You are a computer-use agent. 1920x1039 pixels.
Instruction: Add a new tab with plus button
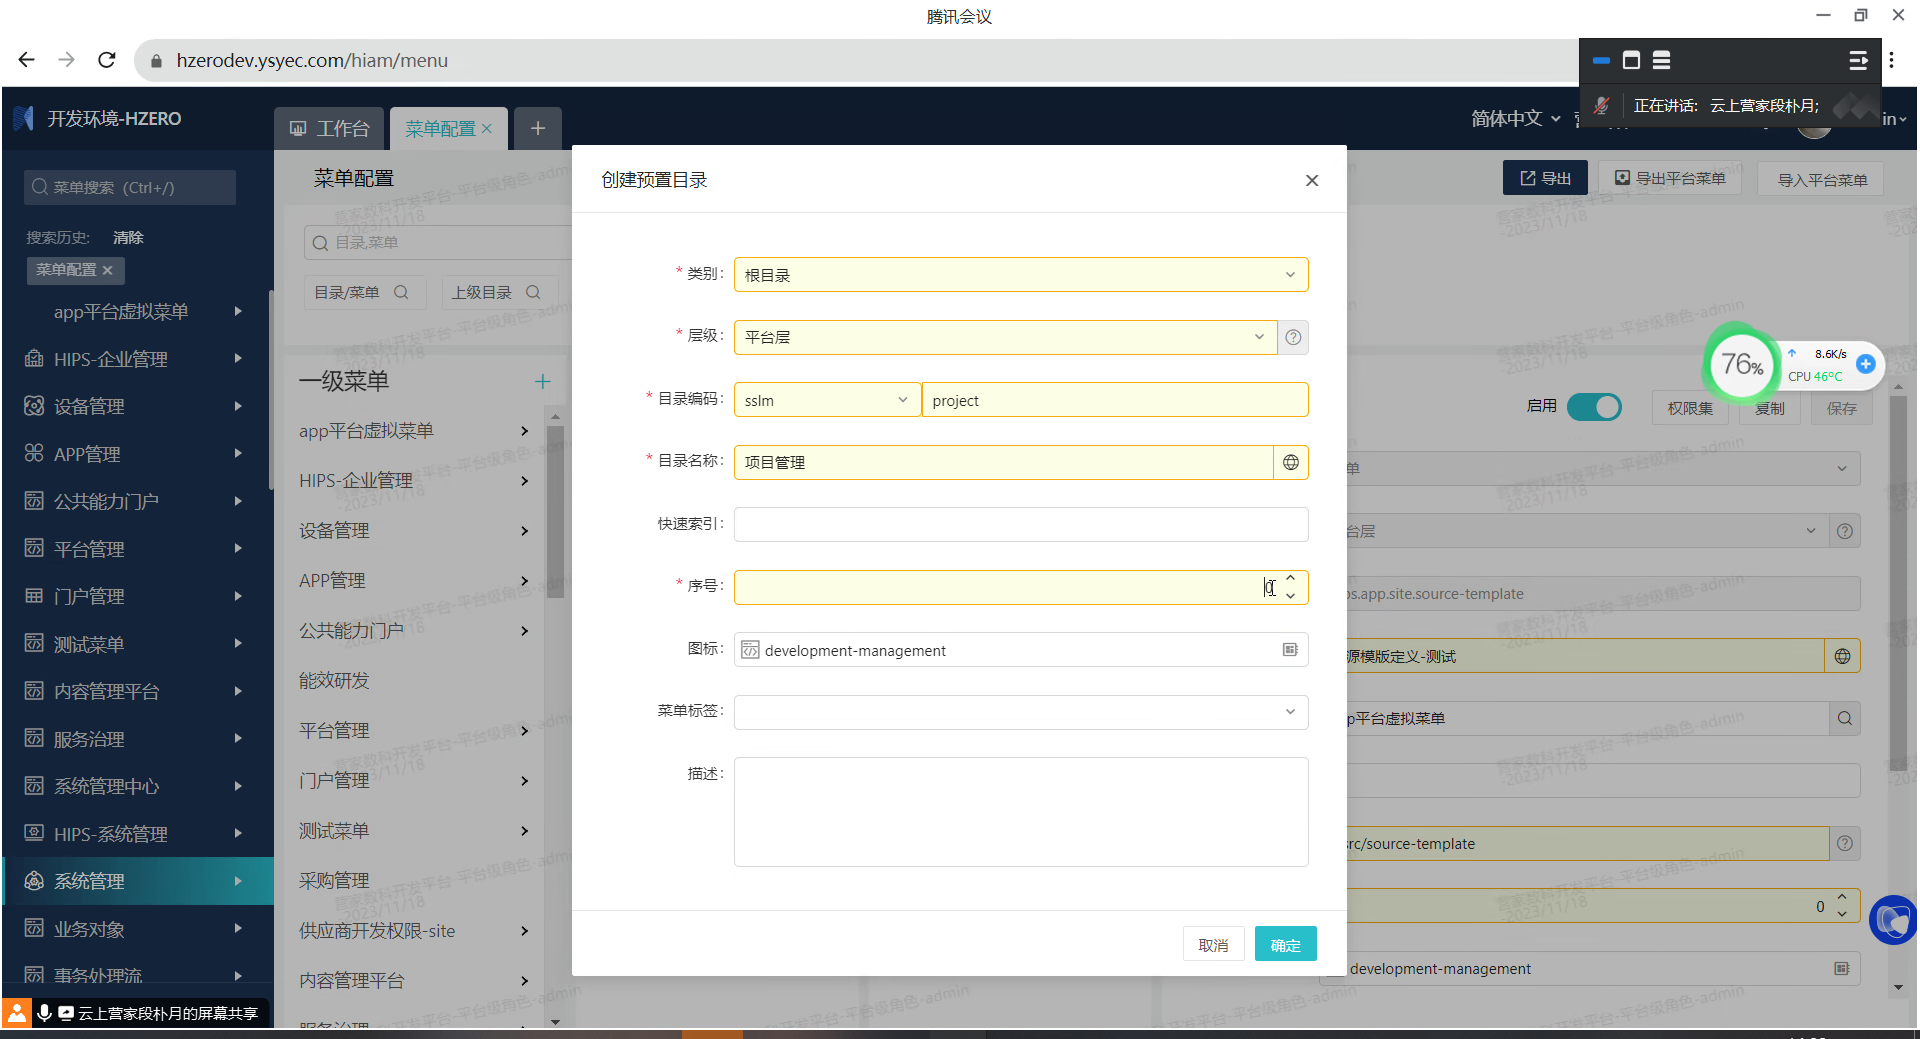pyautogui.click(x=538, y=128)
